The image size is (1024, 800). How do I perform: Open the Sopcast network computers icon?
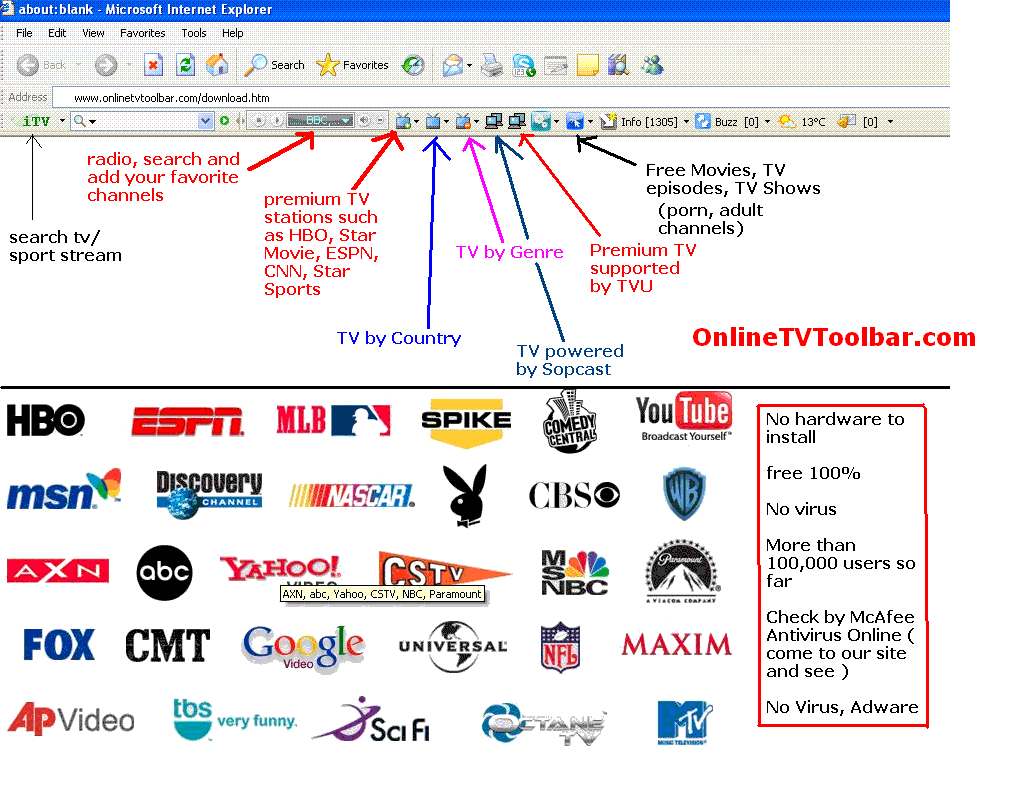(494, 121)
